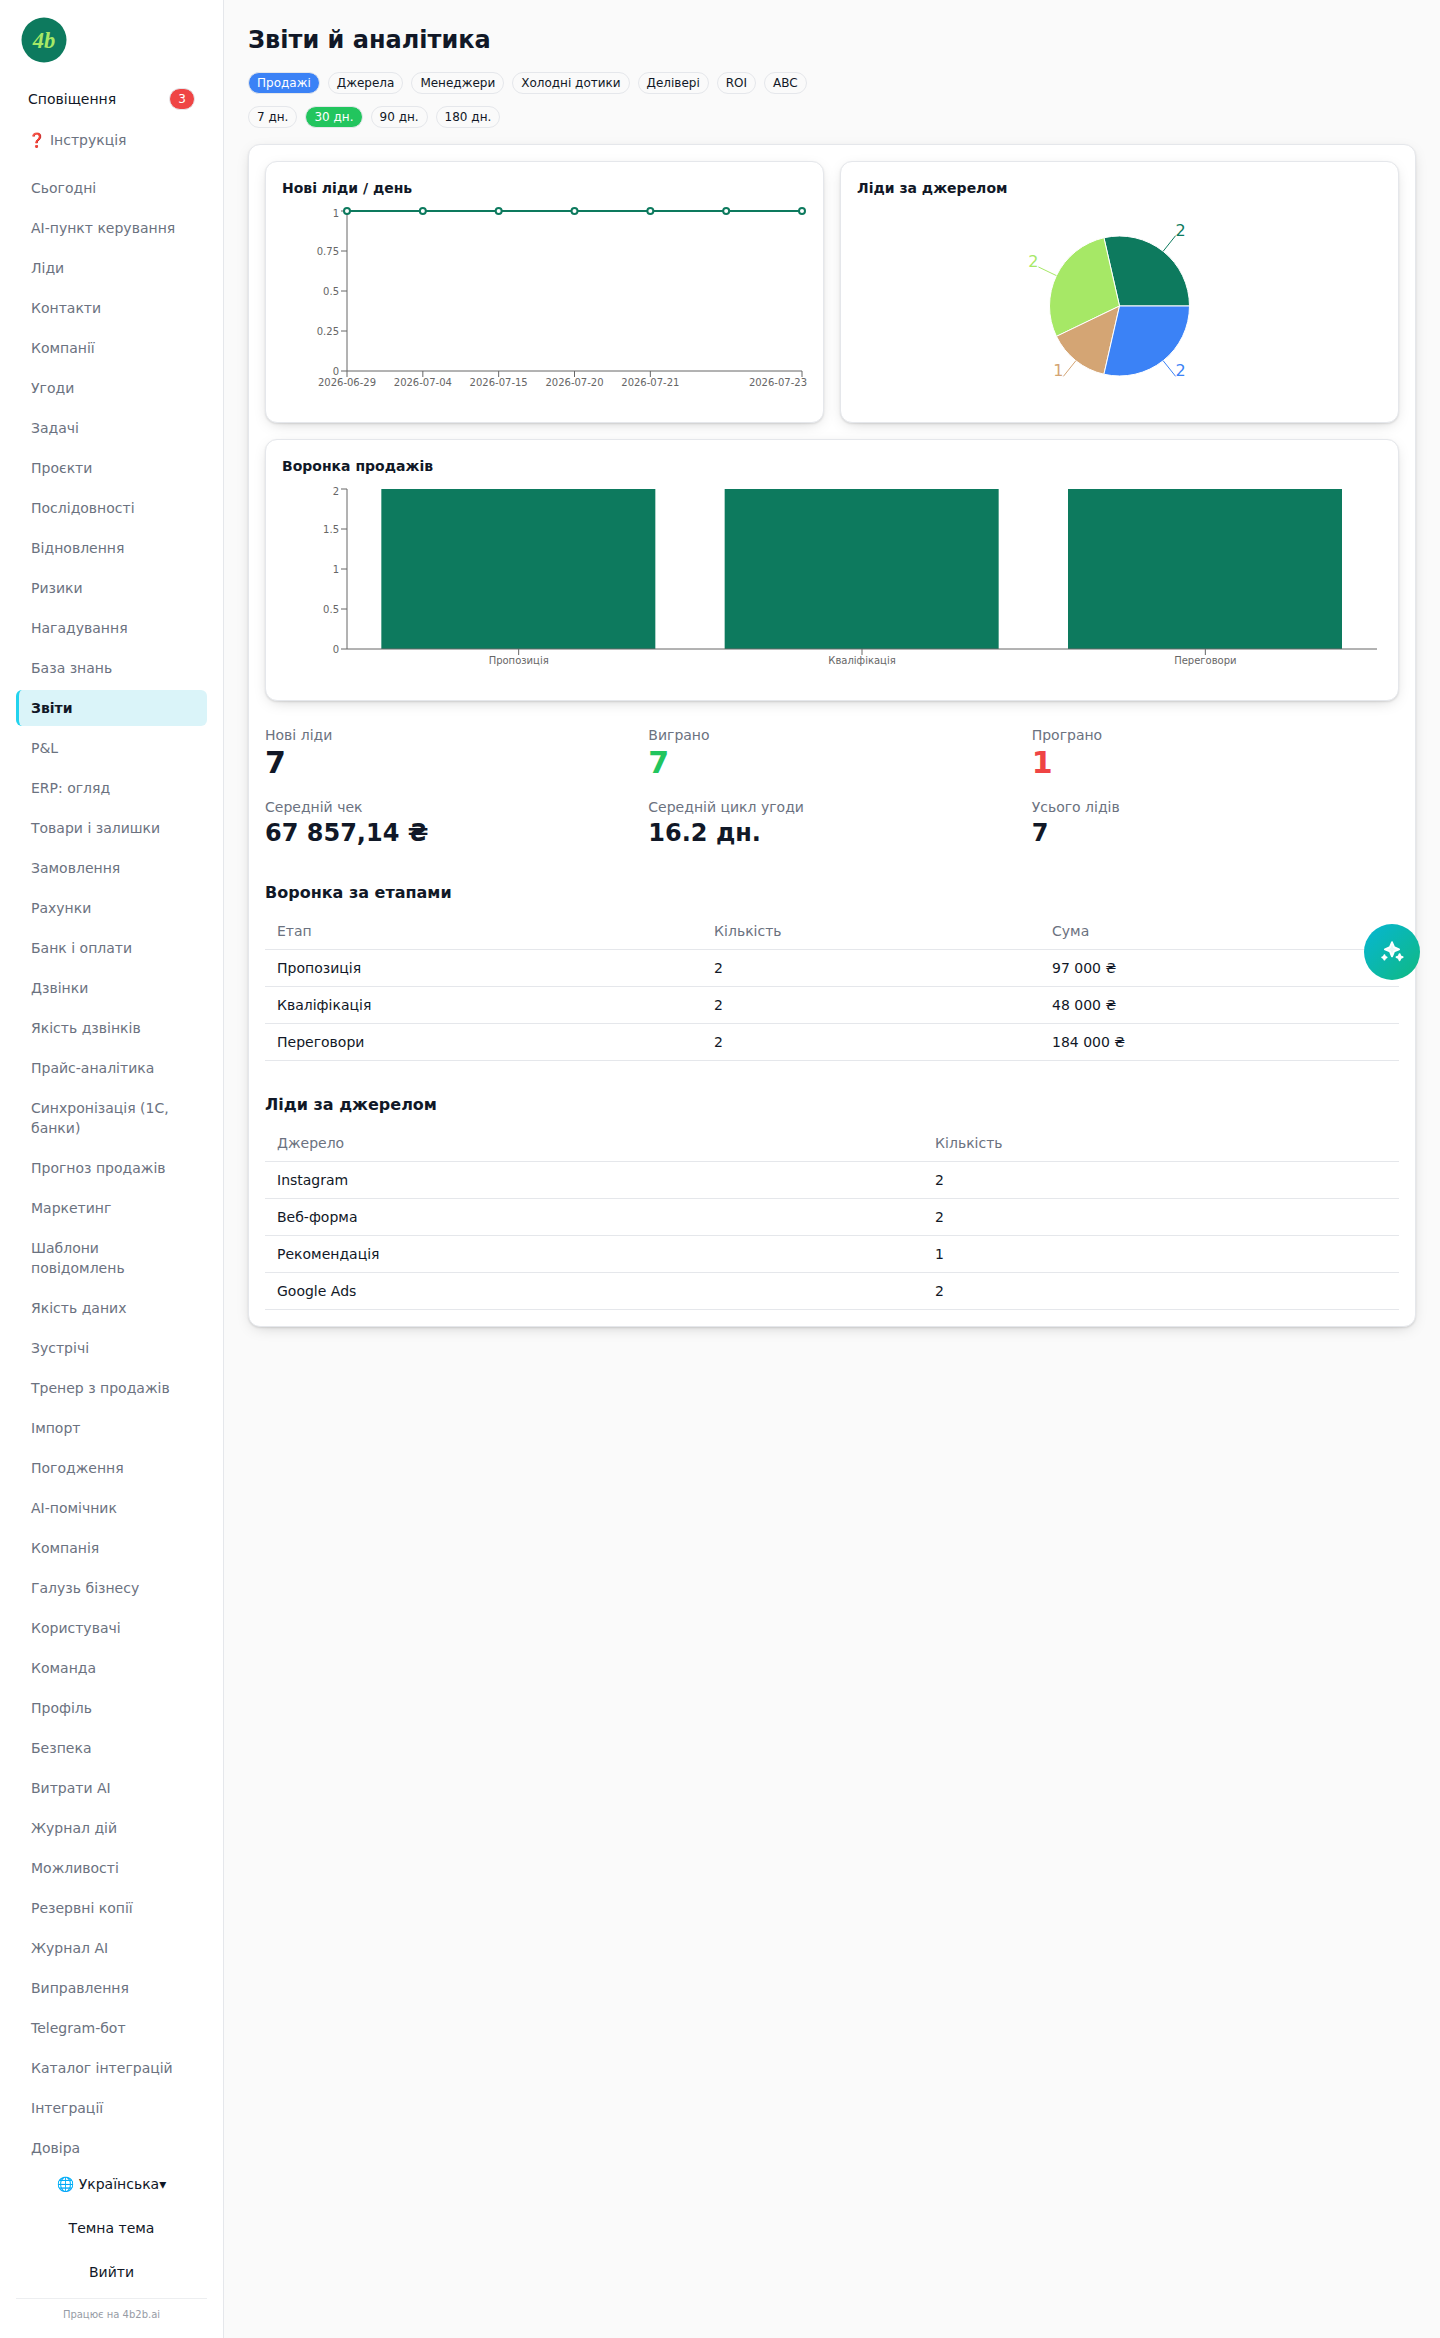Click the light green pie chart slice

pos(1083,285)
